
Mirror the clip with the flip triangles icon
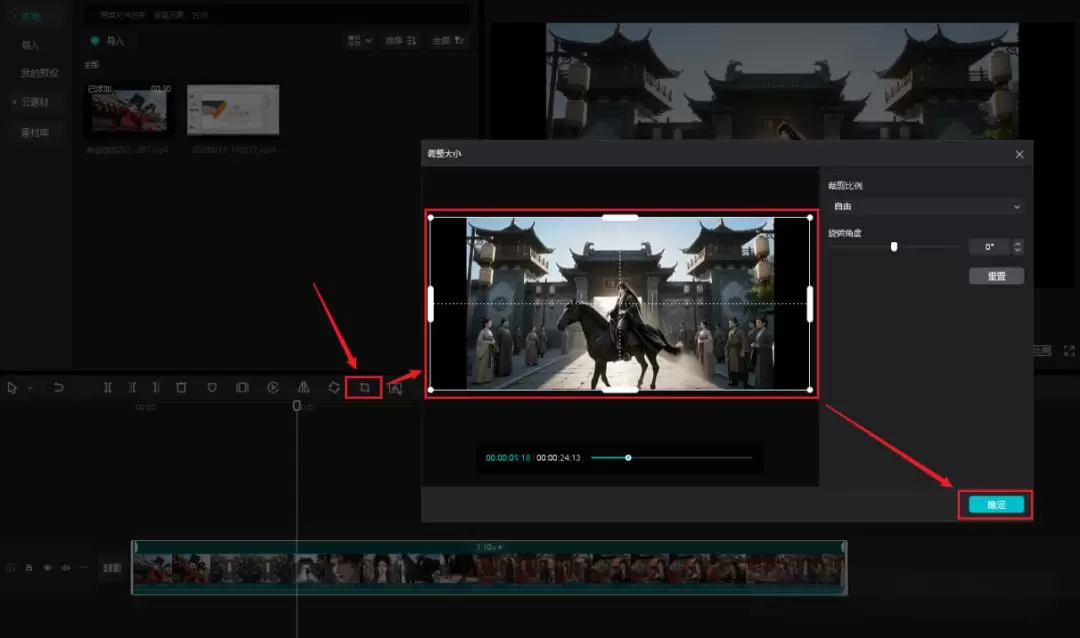click(303, 388)
